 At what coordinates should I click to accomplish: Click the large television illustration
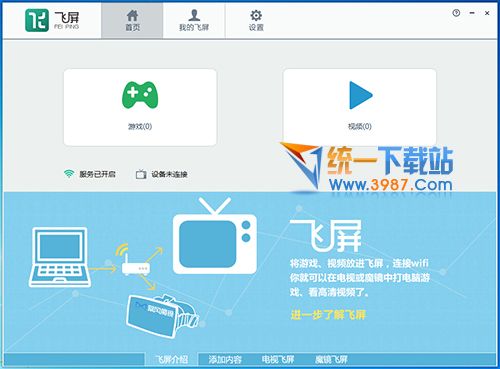pyautogui.click(x=215, y=236)
